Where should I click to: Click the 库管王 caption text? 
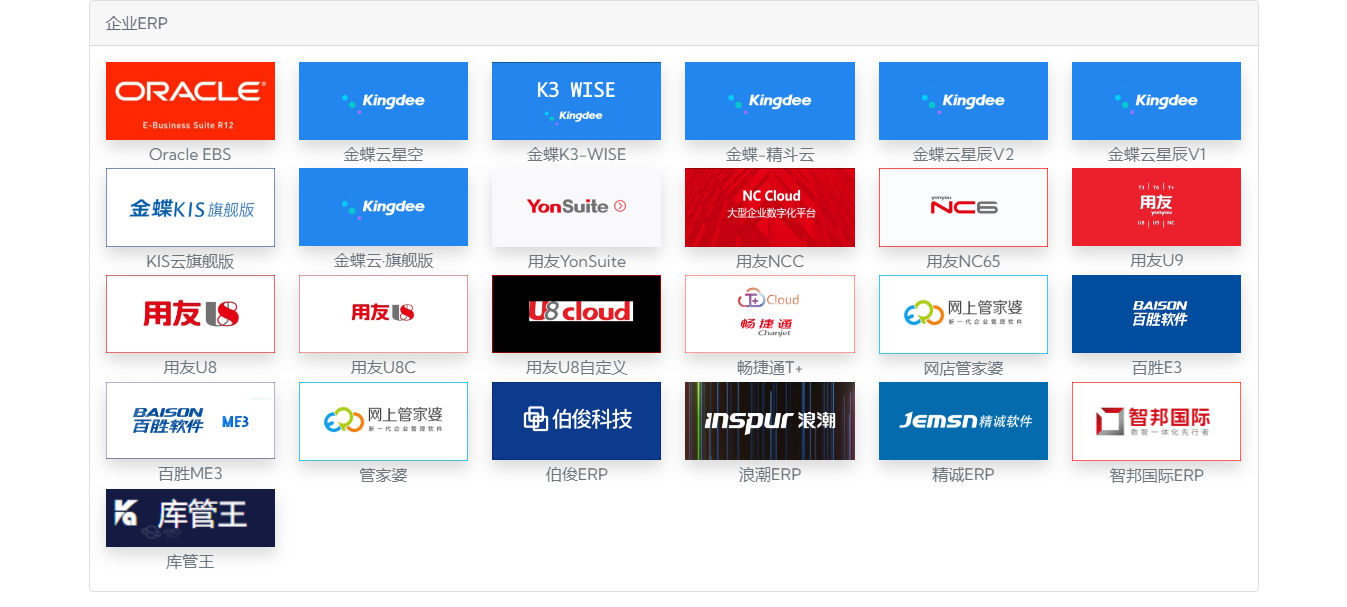(190, 562)
